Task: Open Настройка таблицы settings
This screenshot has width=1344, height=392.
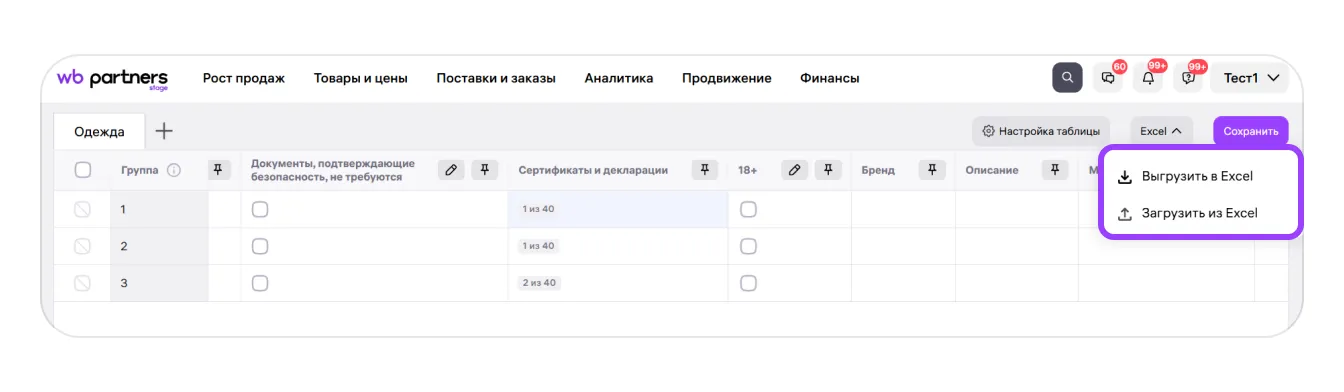Action: pos(1041,131)
